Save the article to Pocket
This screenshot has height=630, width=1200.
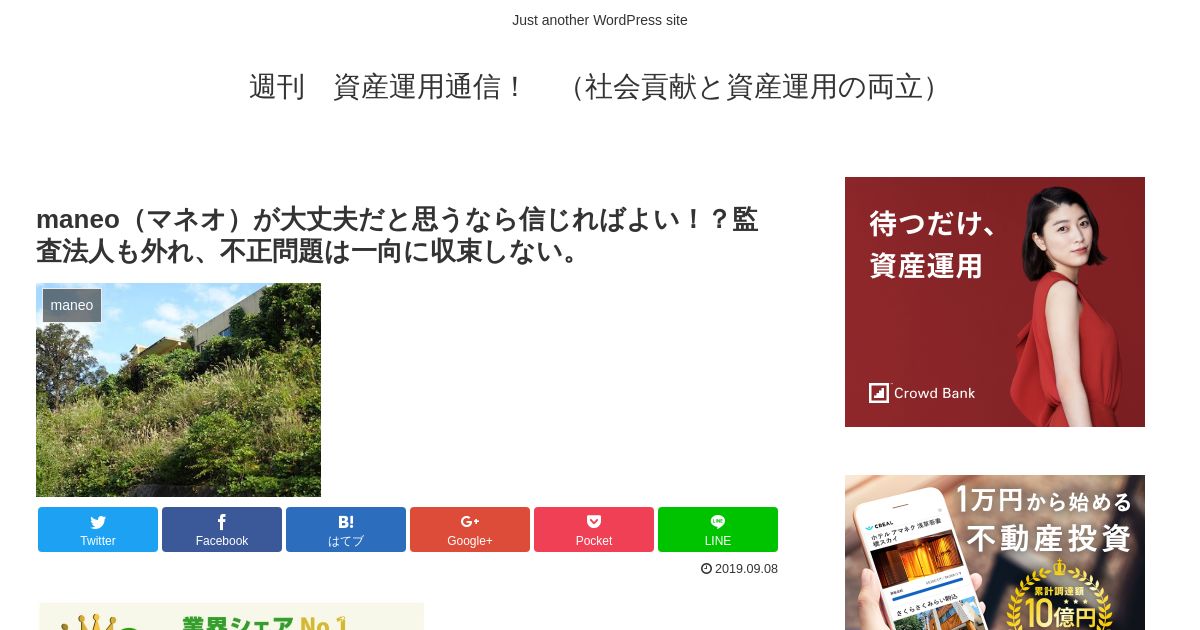pos(594,529)
